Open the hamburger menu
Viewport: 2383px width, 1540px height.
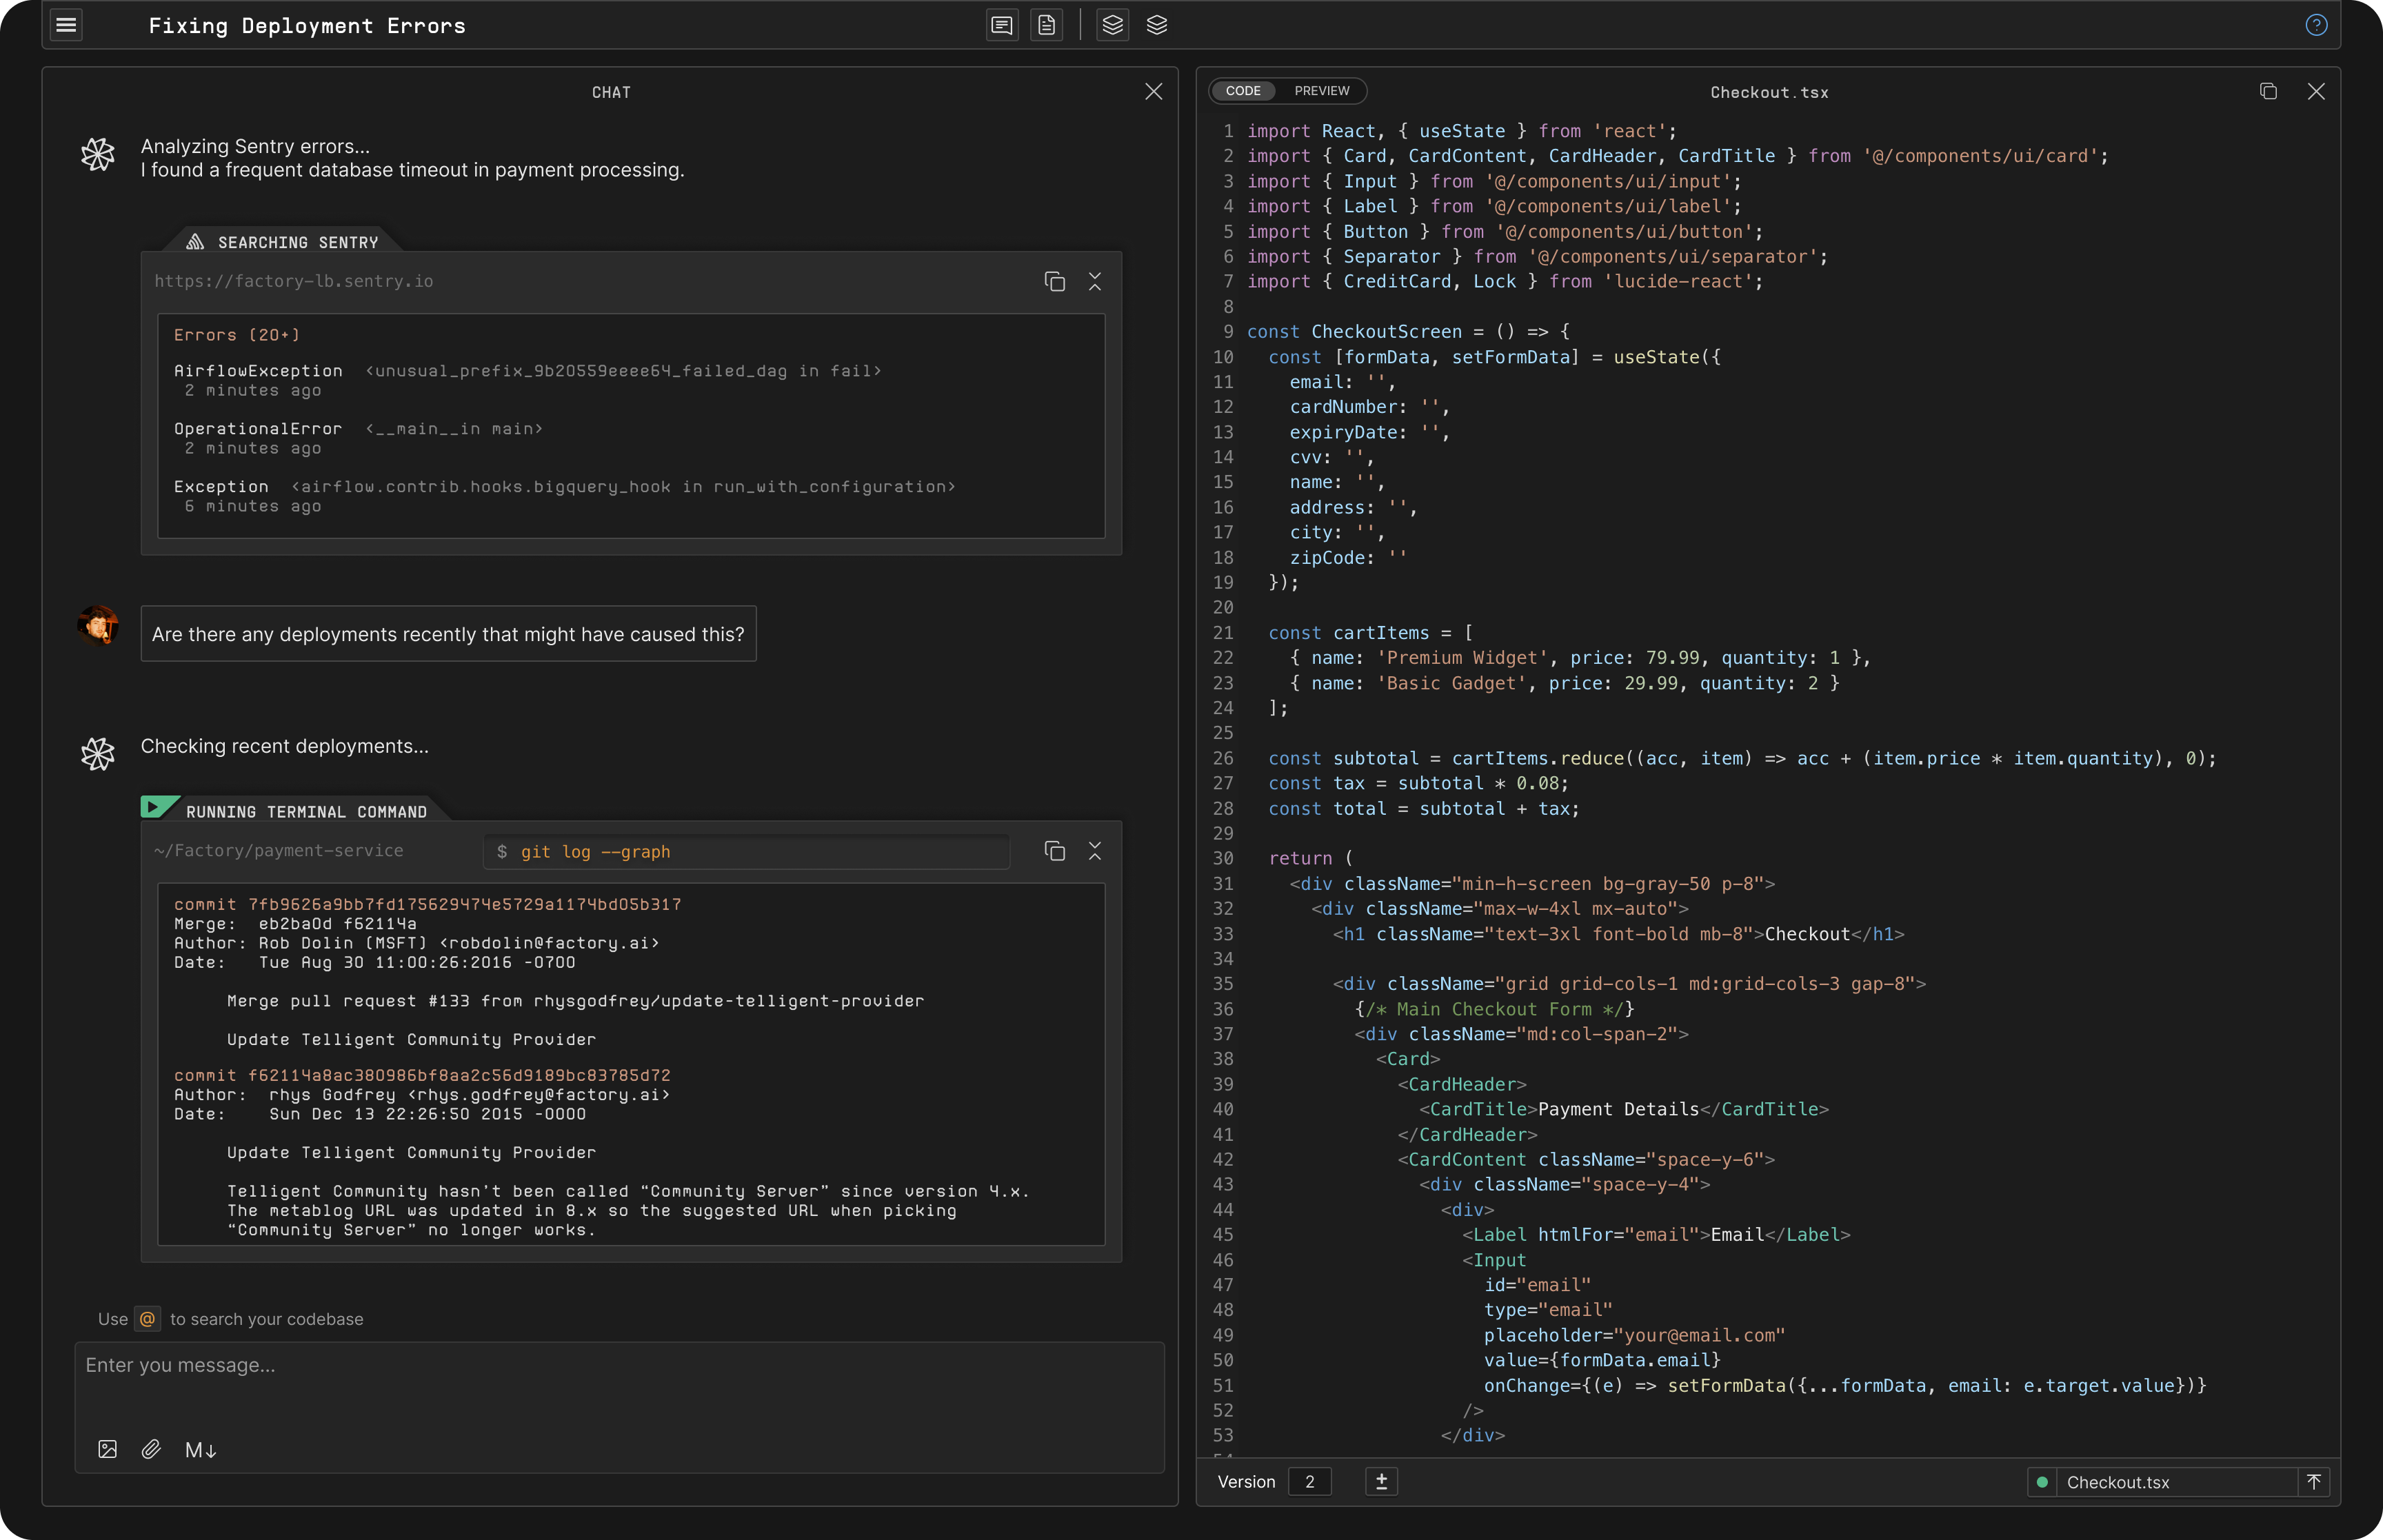66,25
